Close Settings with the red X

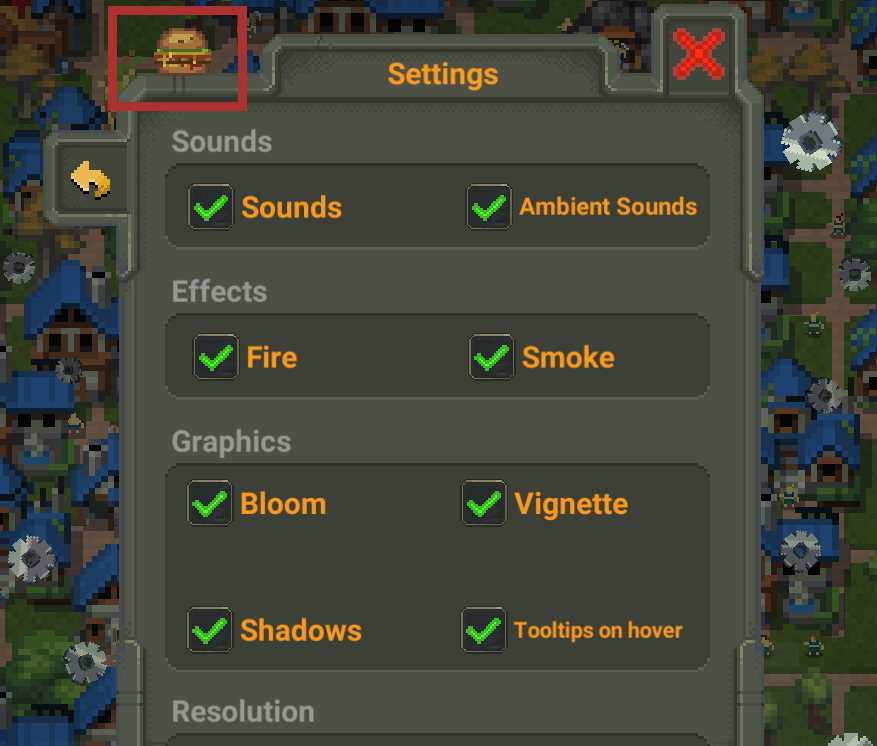(699, 54)
